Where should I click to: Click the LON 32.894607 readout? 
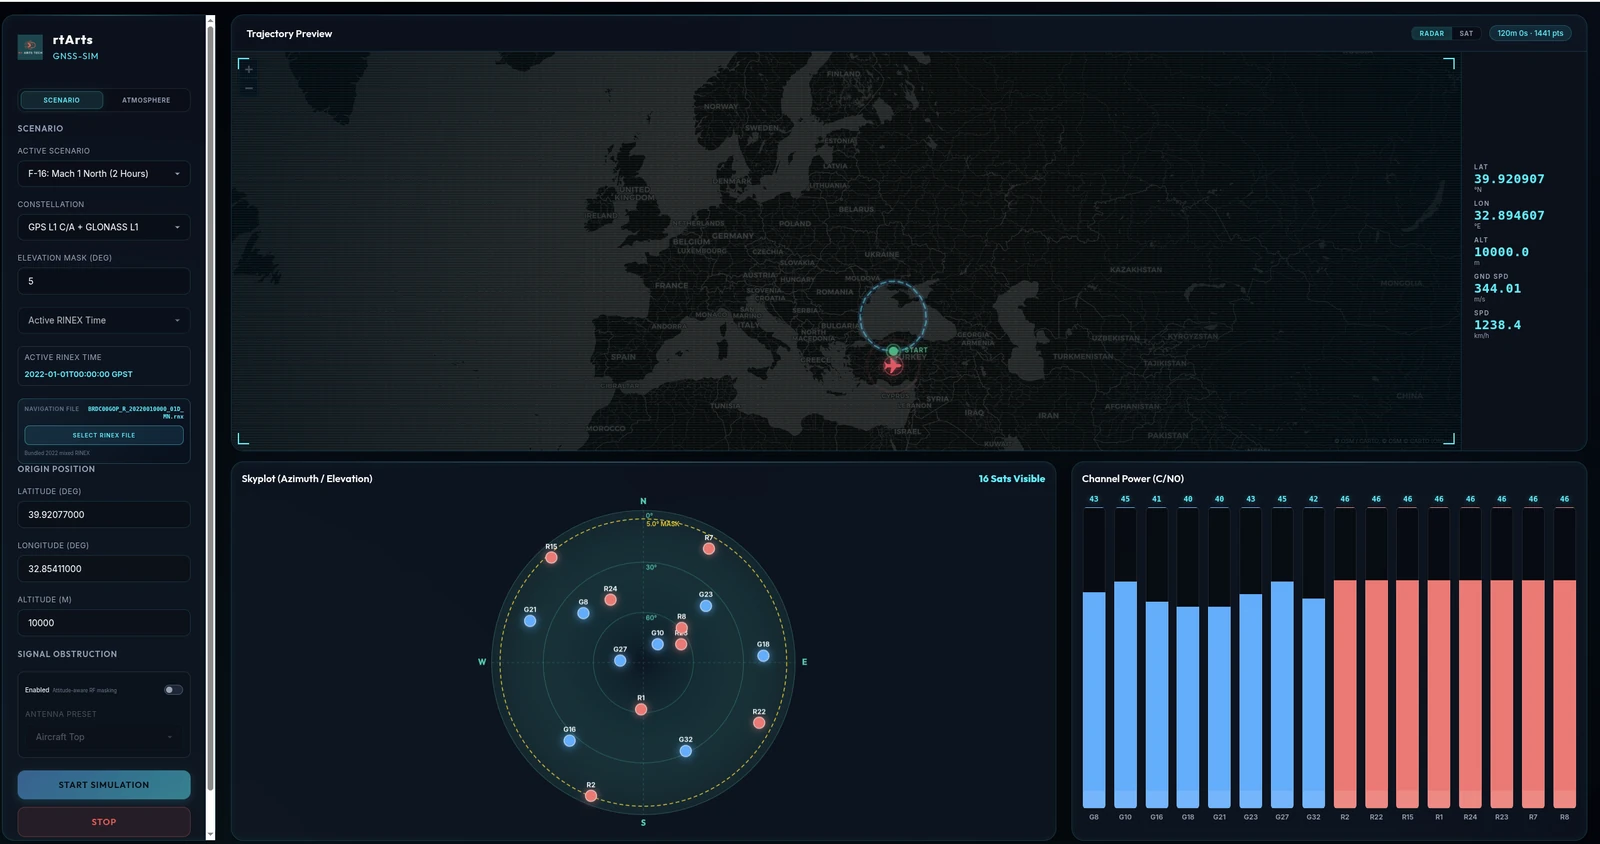1509,216
